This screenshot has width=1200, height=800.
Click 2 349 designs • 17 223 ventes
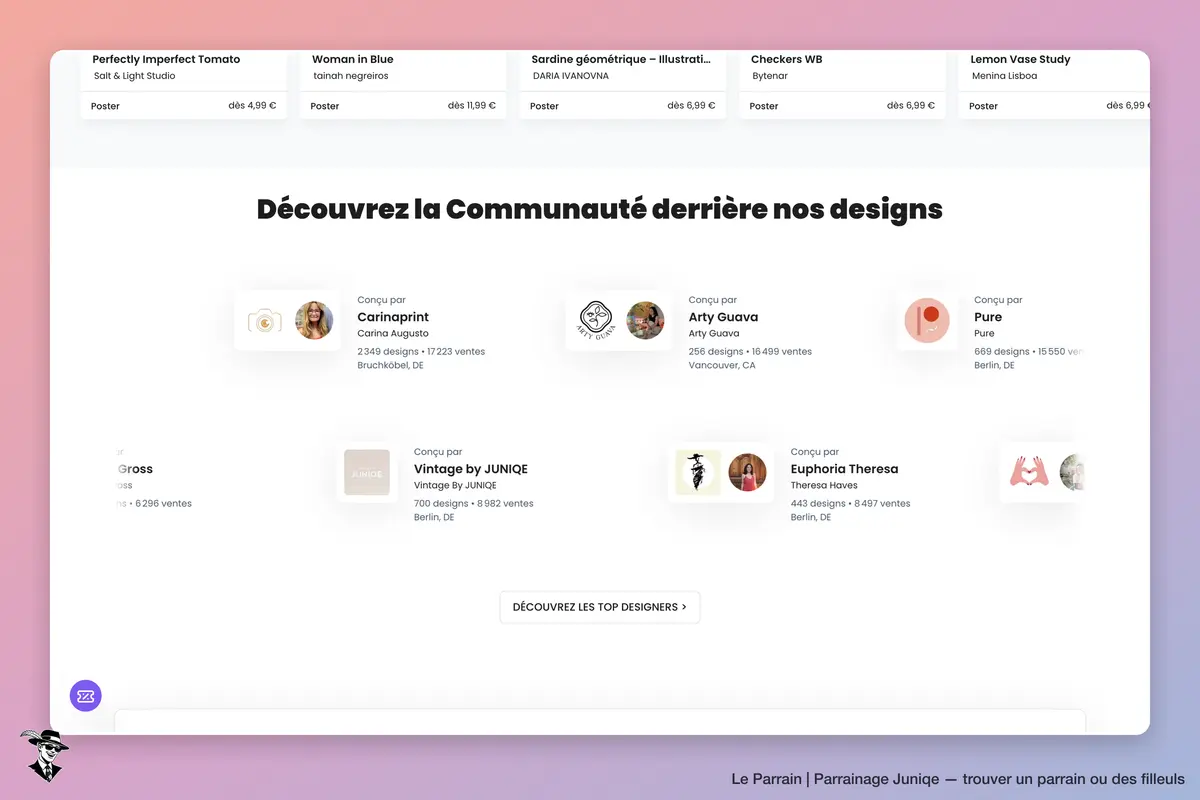point(421,352)
